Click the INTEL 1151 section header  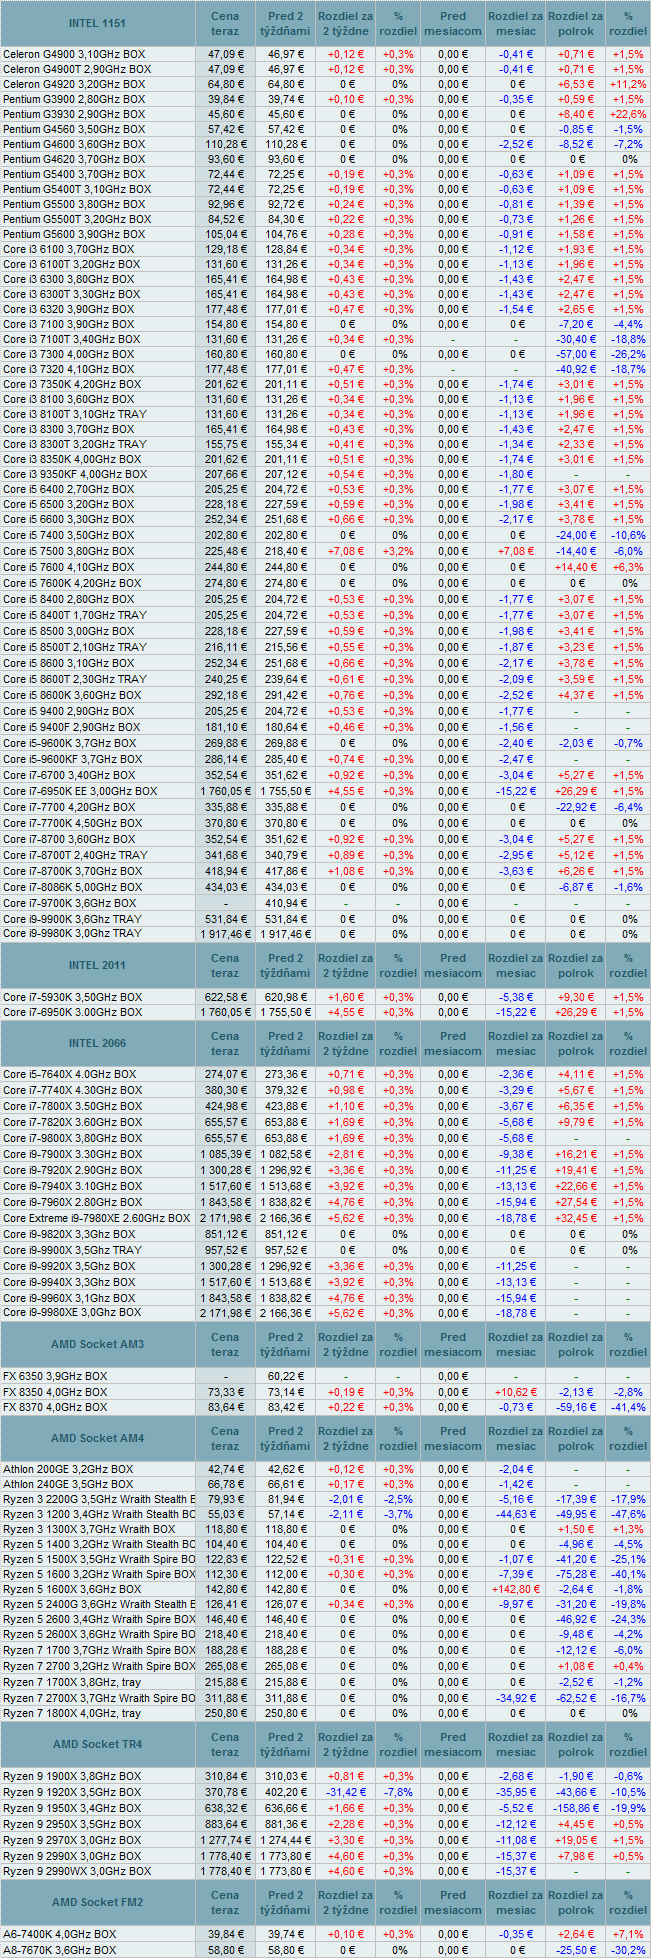click(98, 23)
